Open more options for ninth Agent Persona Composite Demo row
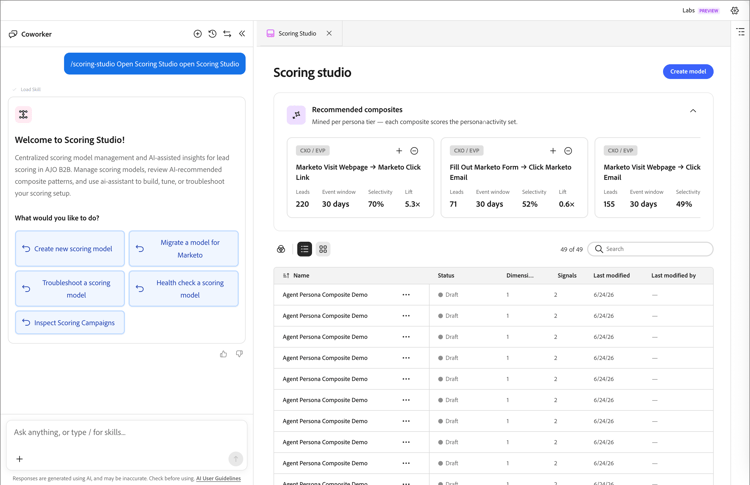 (406, 463)
